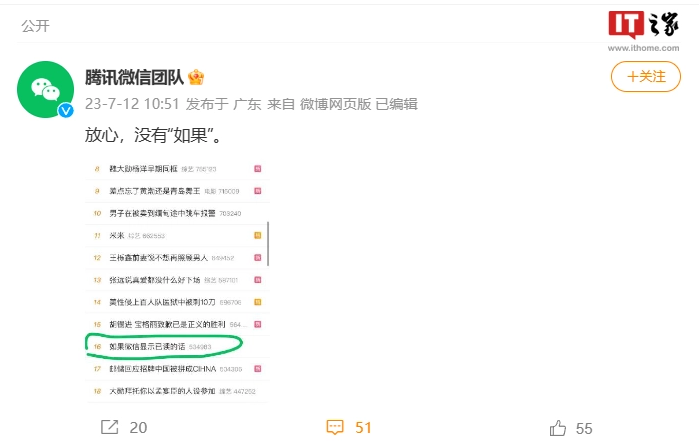700x447 pixels.
Task: Click the red tag icon on row 8
Action: click(x=258, y=169)
